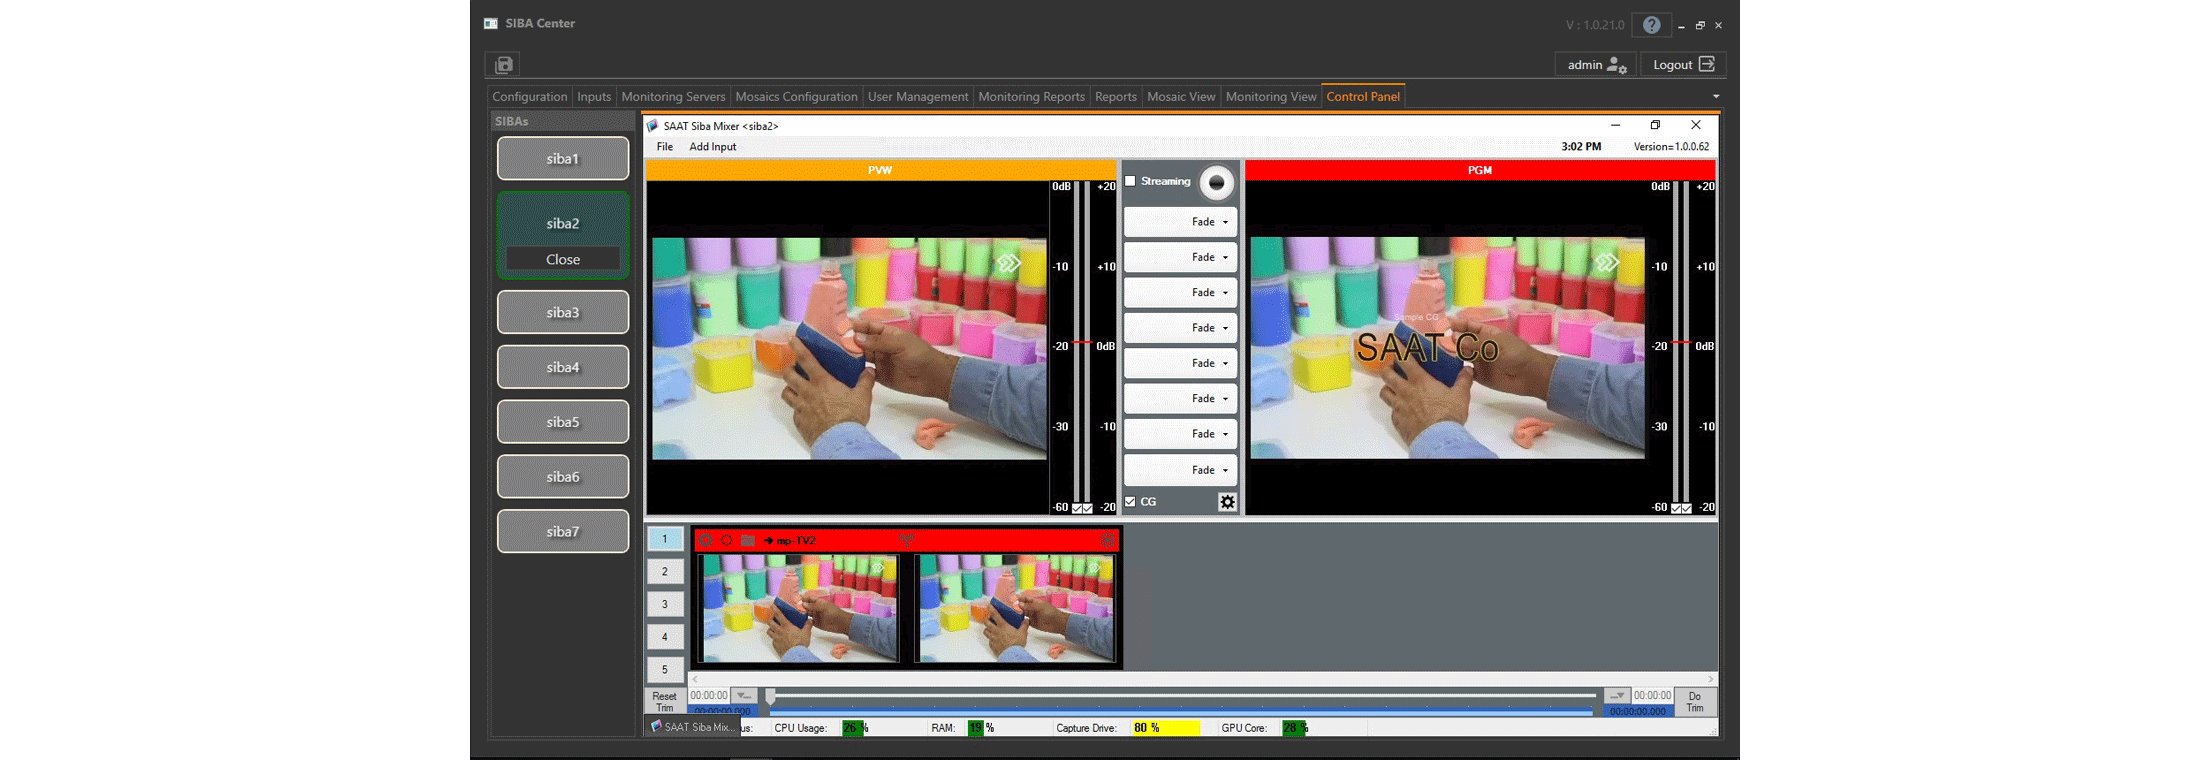Click the circular icon at right of mp-TV2 header
2200x760 pixels.
click(x=1107, y=540)
